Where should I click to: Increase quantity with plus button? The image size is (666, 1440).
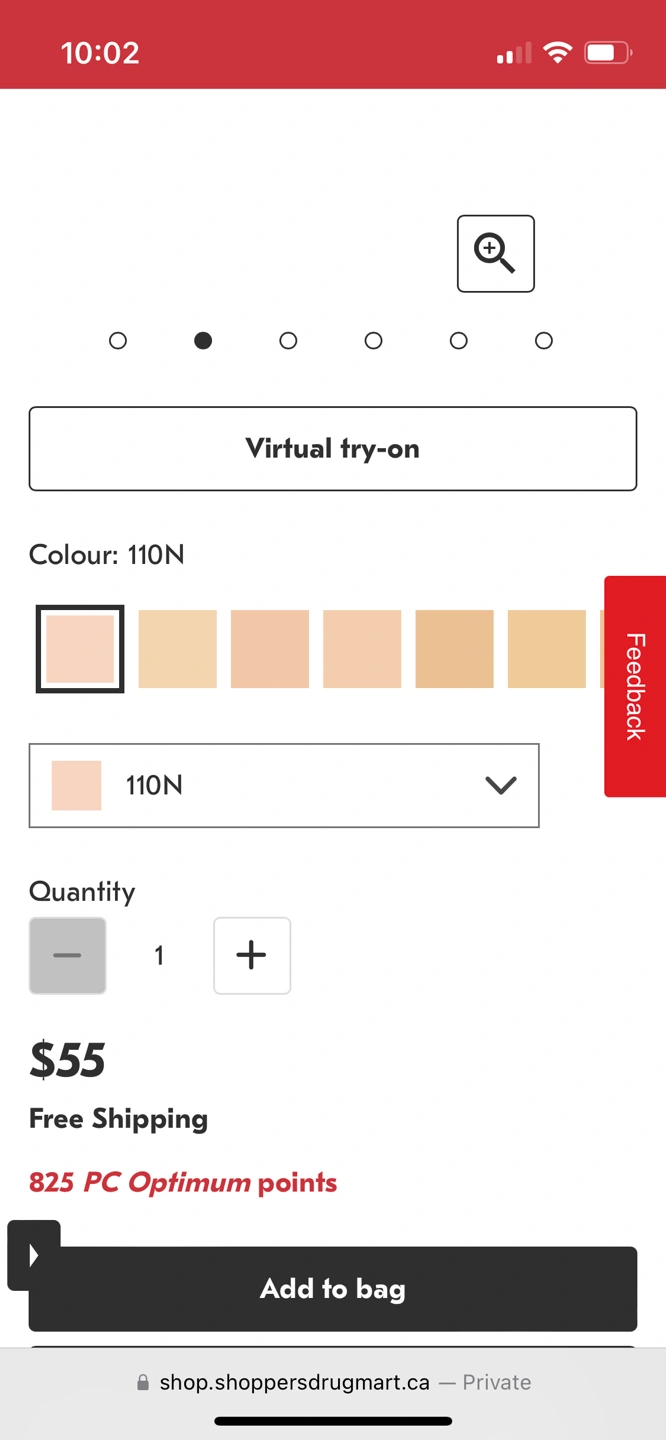pos(252,956)
